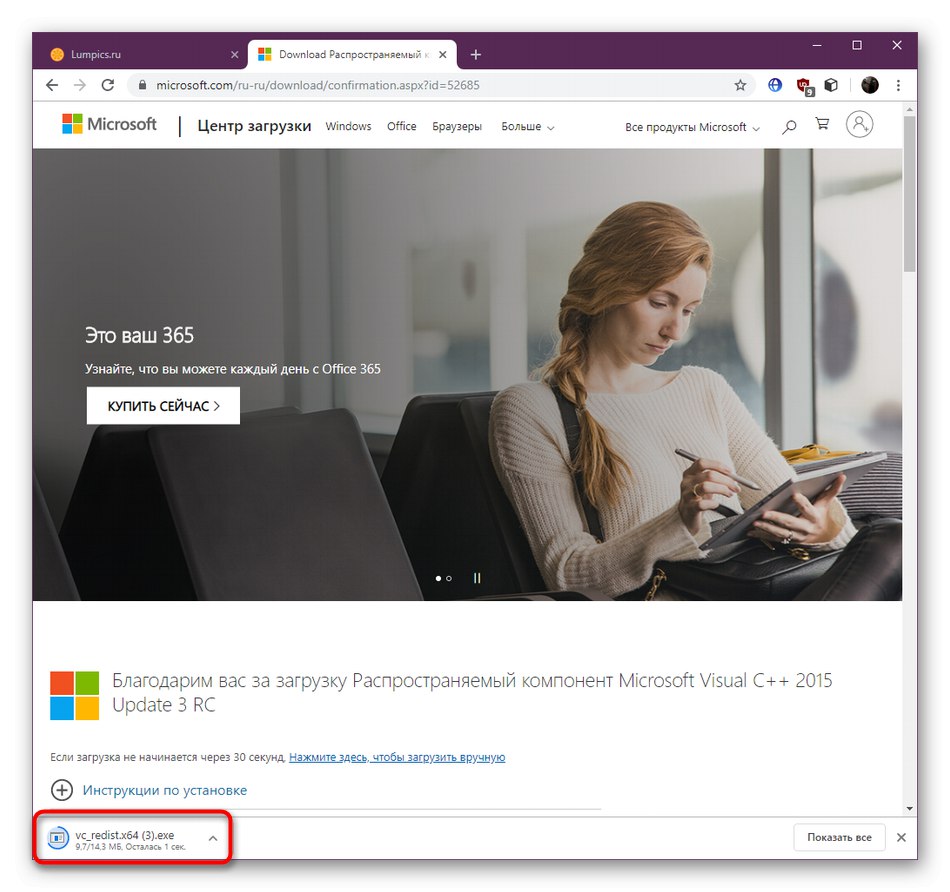View site info via the padlock icon
Viewport: 950px width, 892px height.
(x=142, y=85)
